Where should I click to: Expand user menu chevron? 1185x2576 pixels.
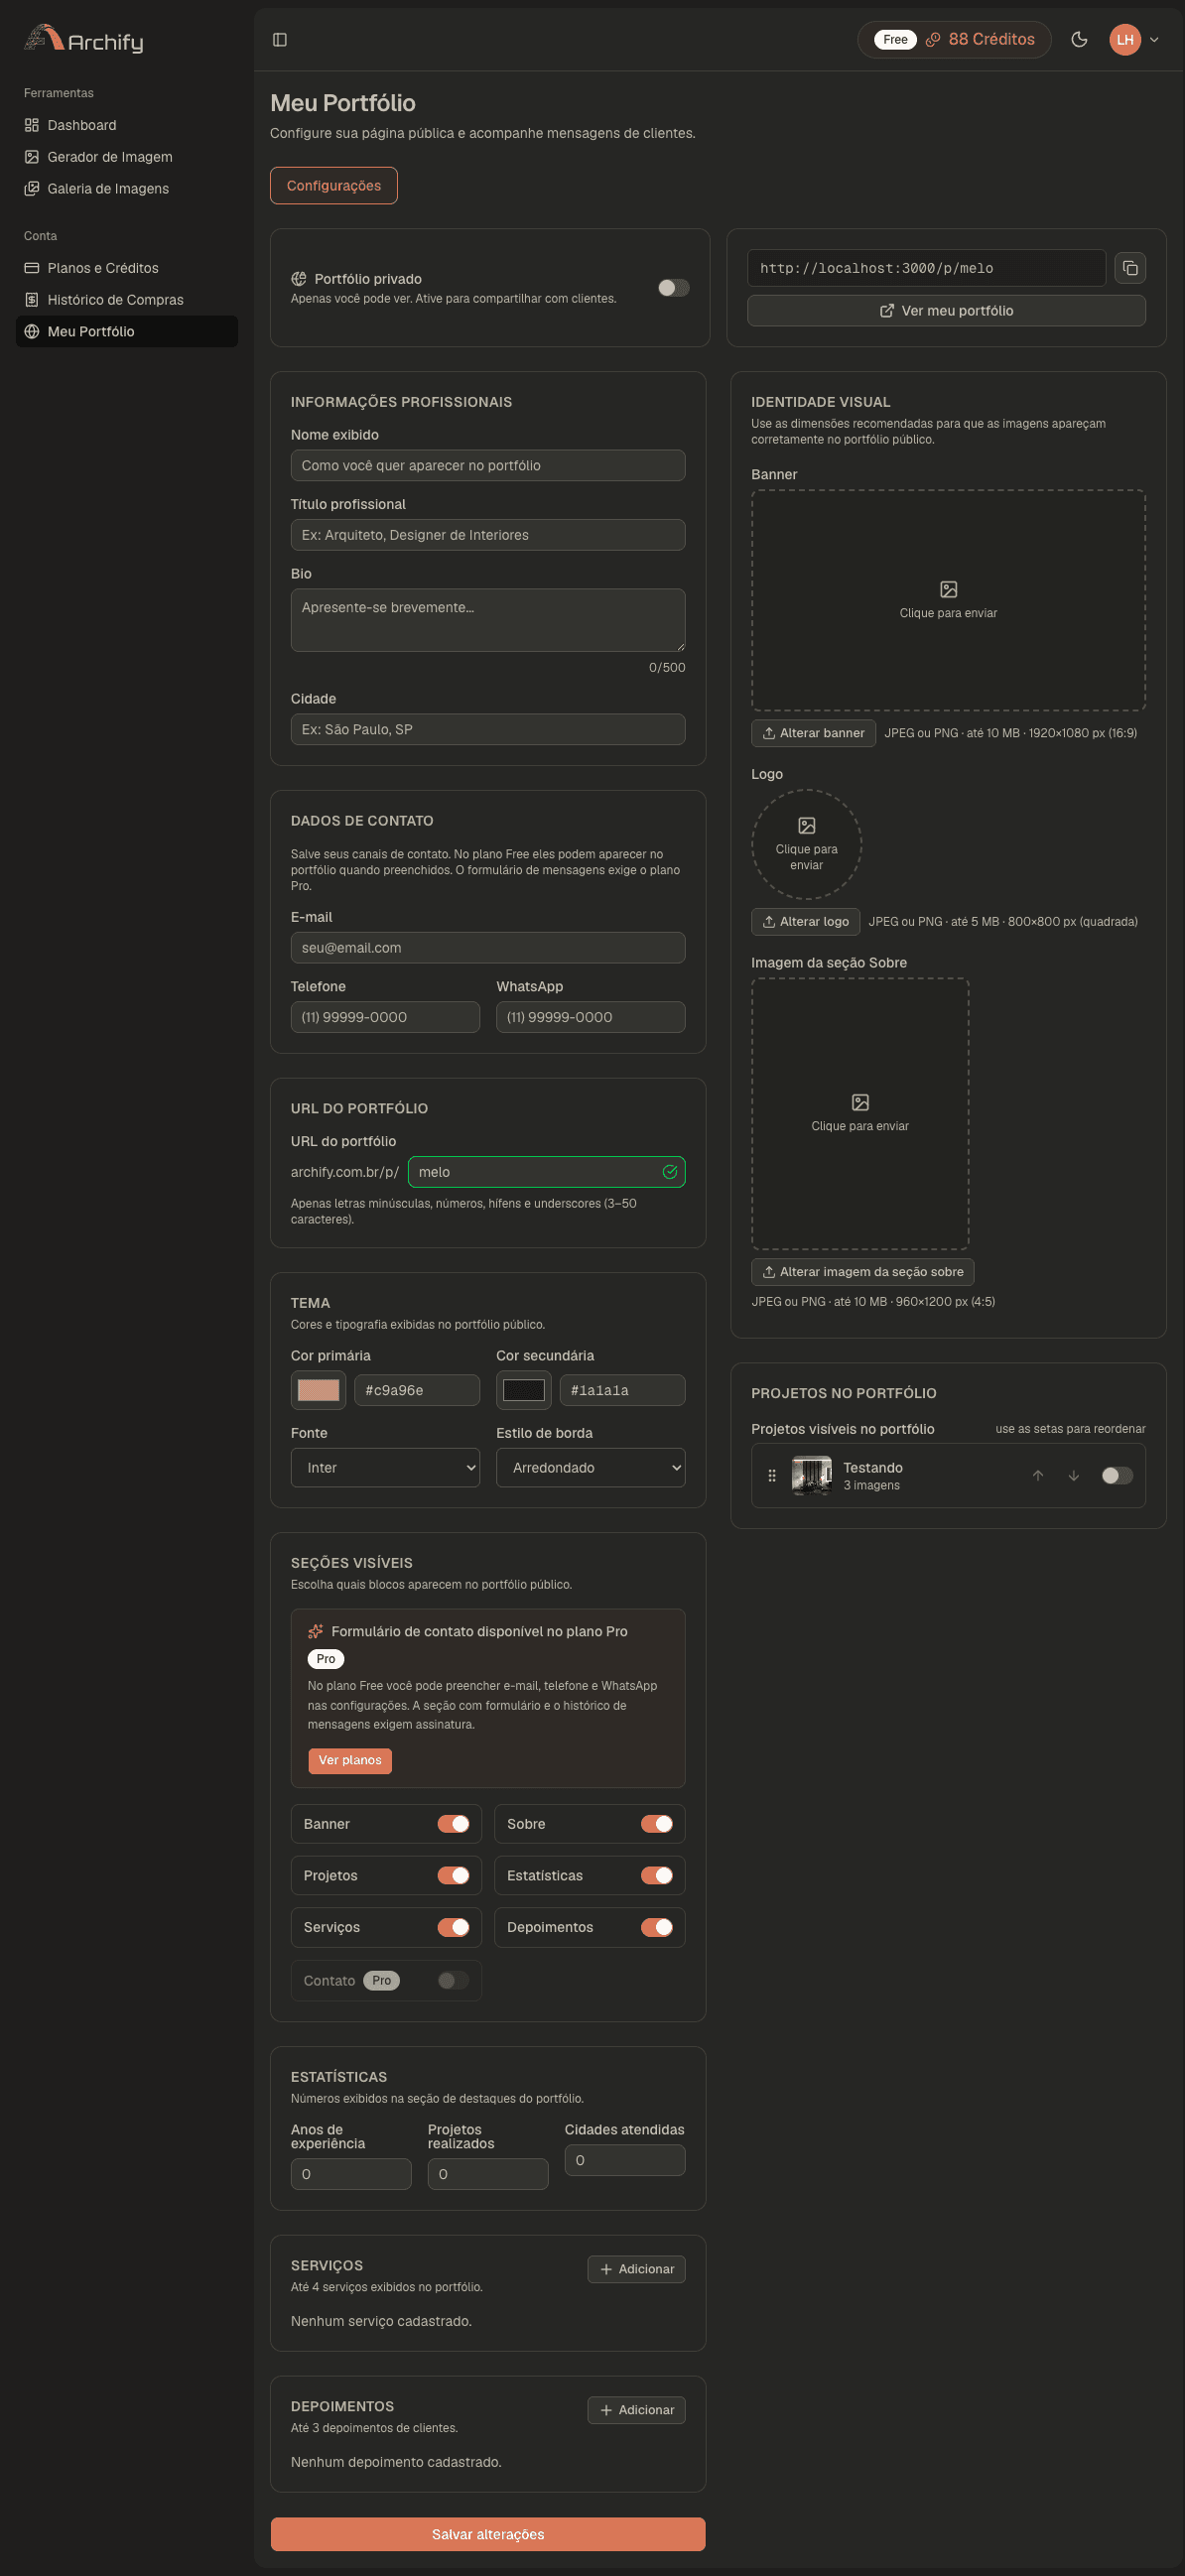[x=1154, y=40]
